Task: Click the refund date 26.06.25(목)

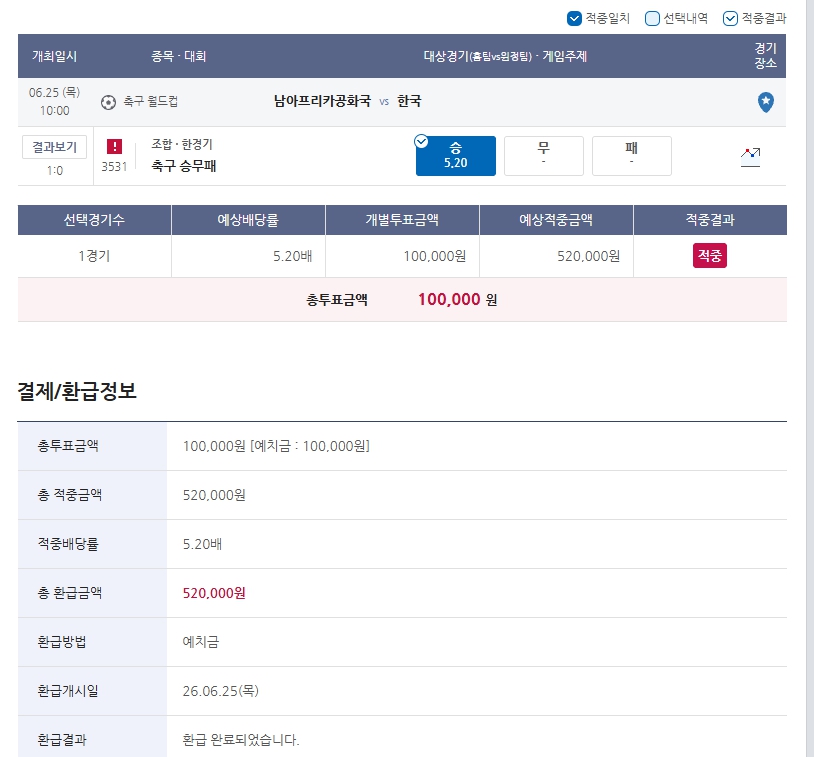Action: pyautogui.click(x=221, y=691)
